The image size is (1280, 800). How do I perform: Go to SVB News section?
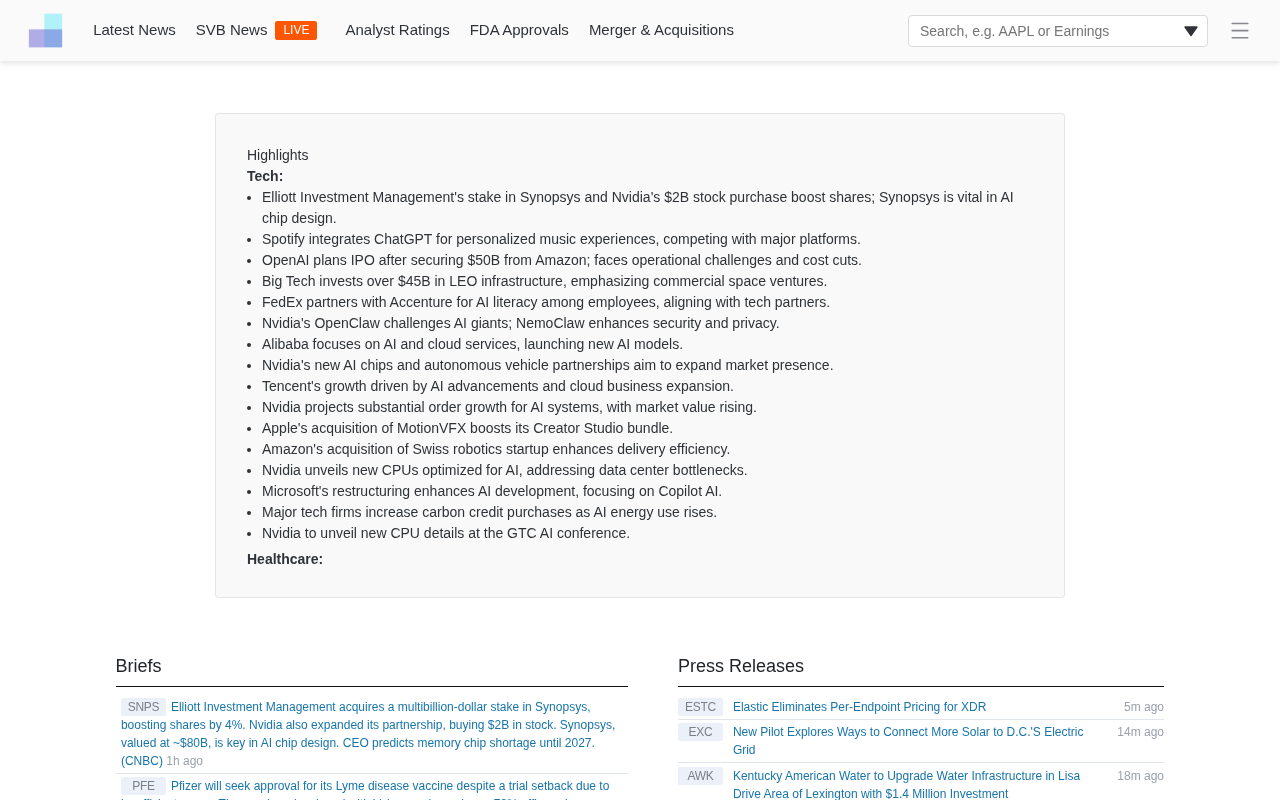(x=231, y=30)
